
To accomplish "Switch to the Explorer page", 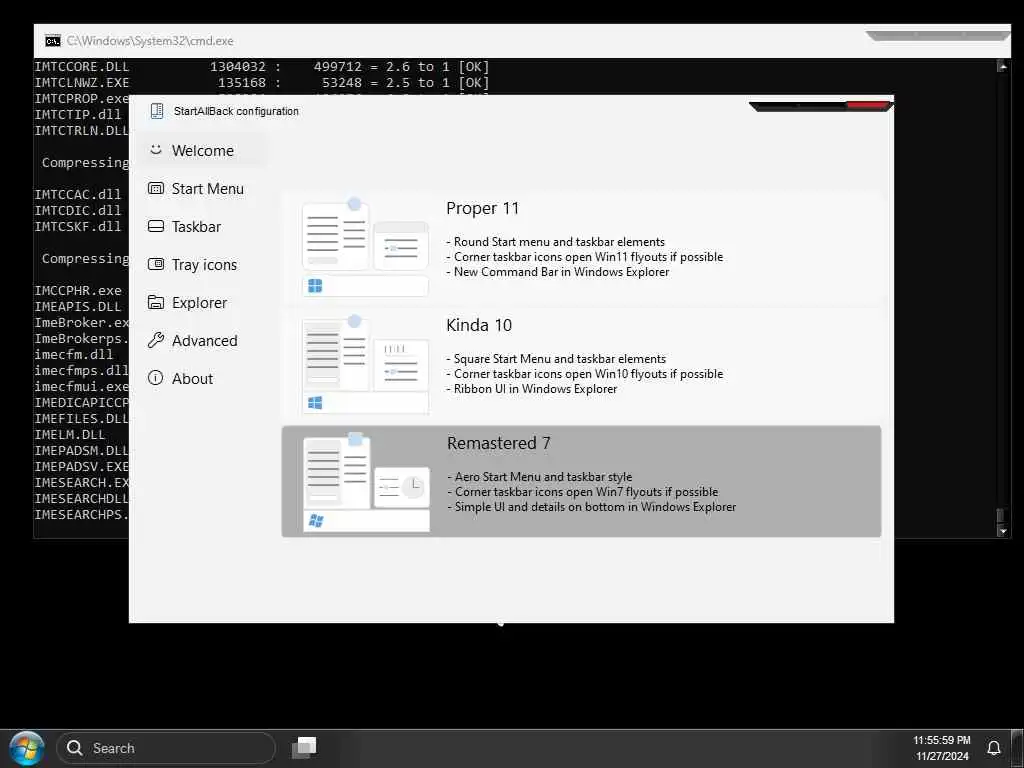I will pyautogui.click(x=199, y=302).
